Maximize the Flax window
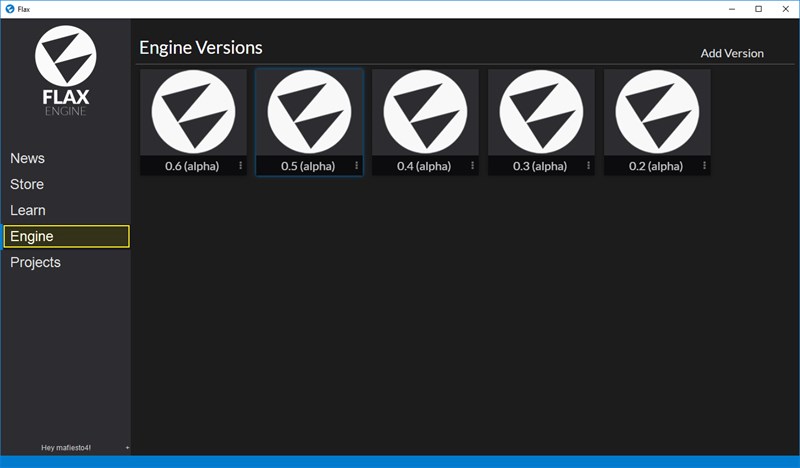The height and width of the screenshot is (468, 800). [759, 9]
